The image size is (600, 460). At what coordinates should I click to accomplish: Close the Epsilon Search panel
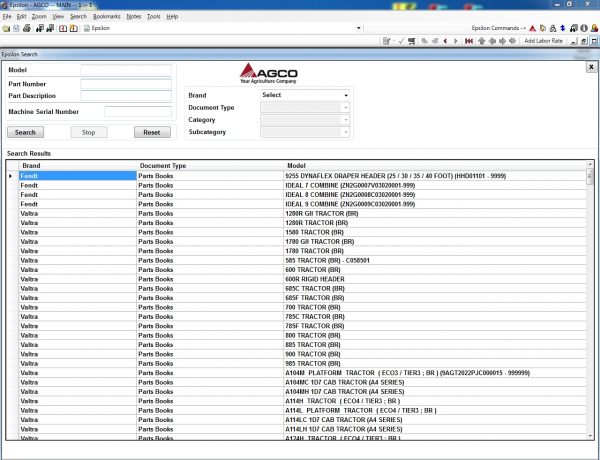pyautogui.click(x=591, y=67)
